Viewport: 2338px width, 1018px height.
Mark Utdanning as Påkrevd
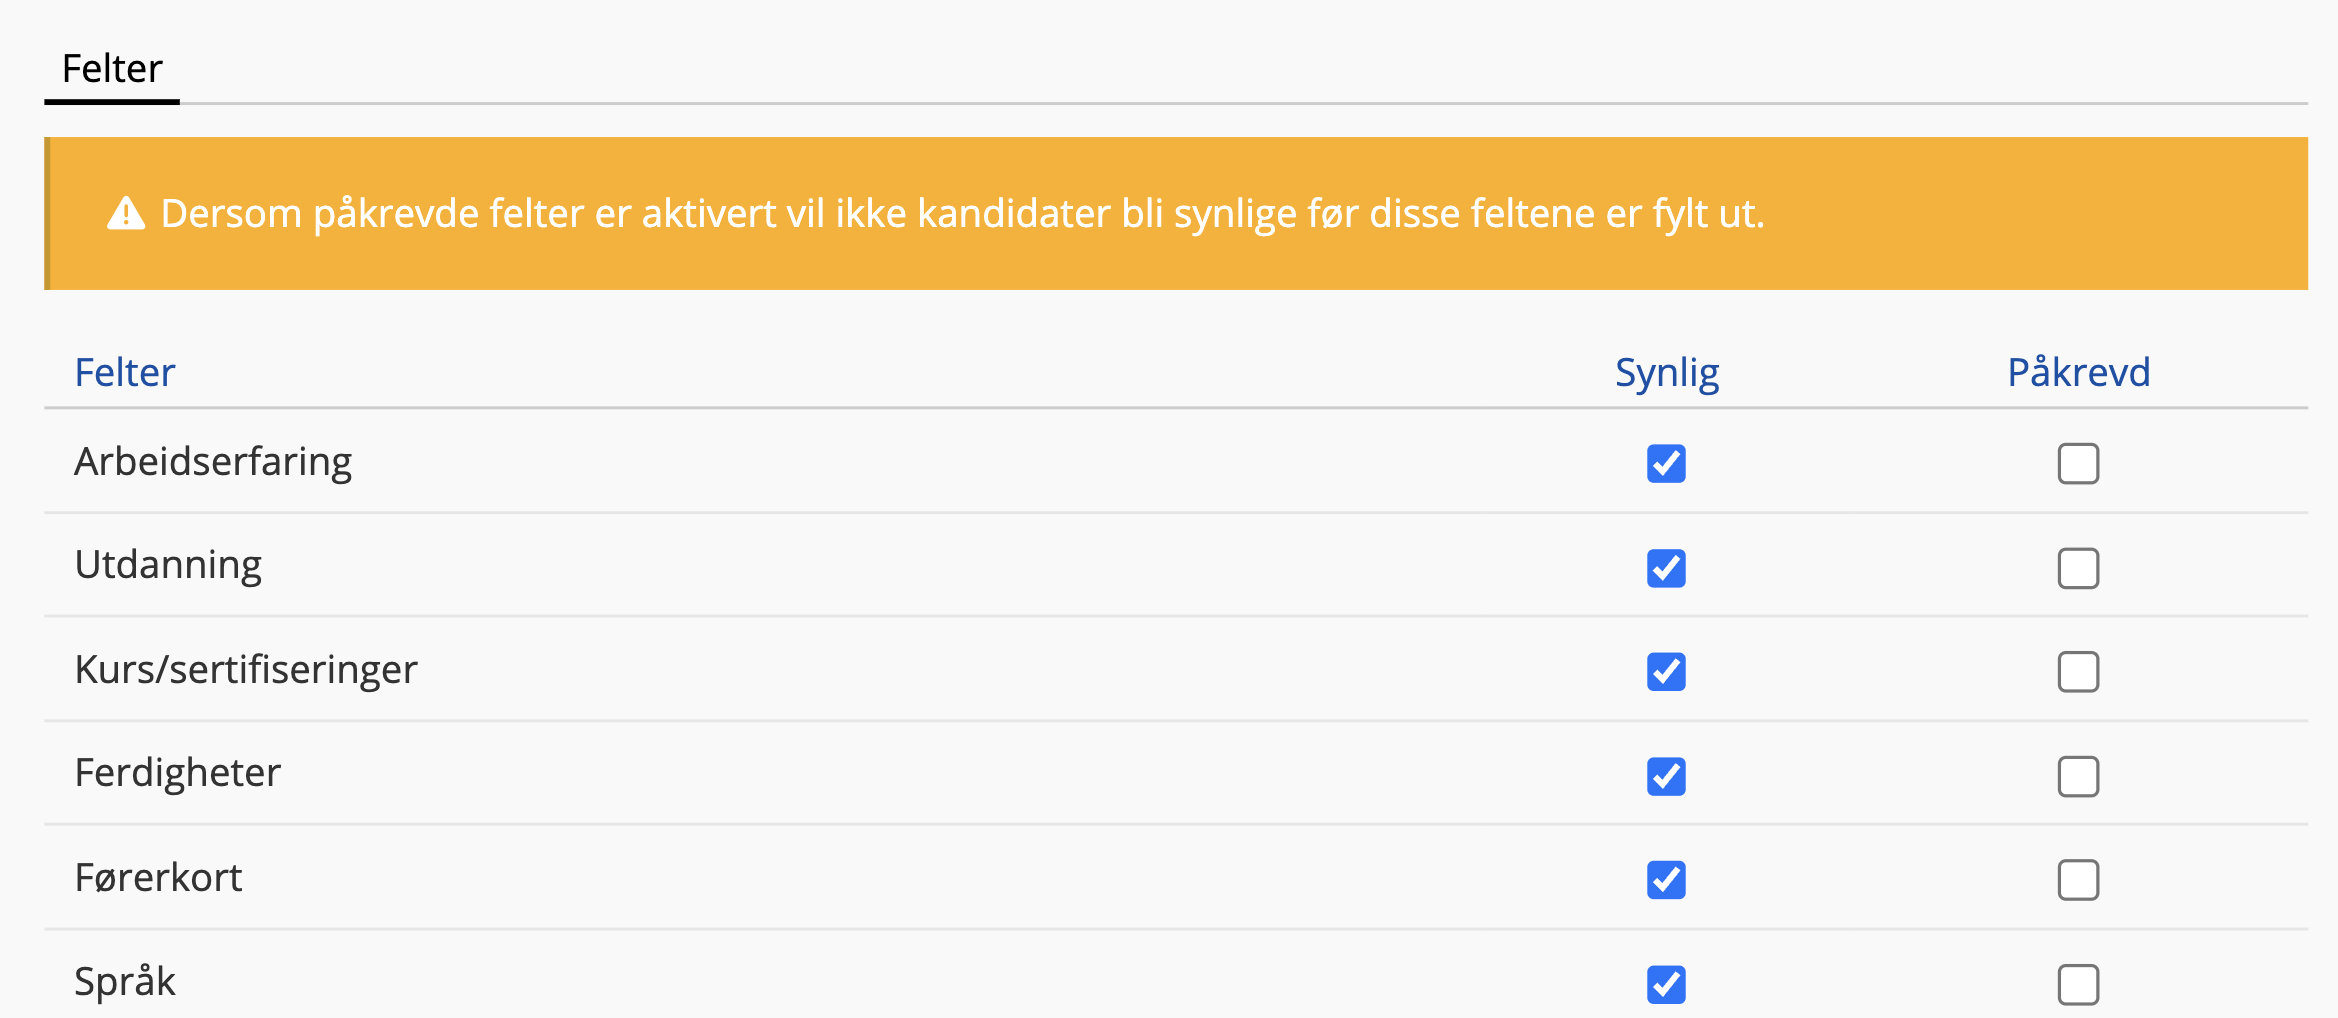point(2078,568)
